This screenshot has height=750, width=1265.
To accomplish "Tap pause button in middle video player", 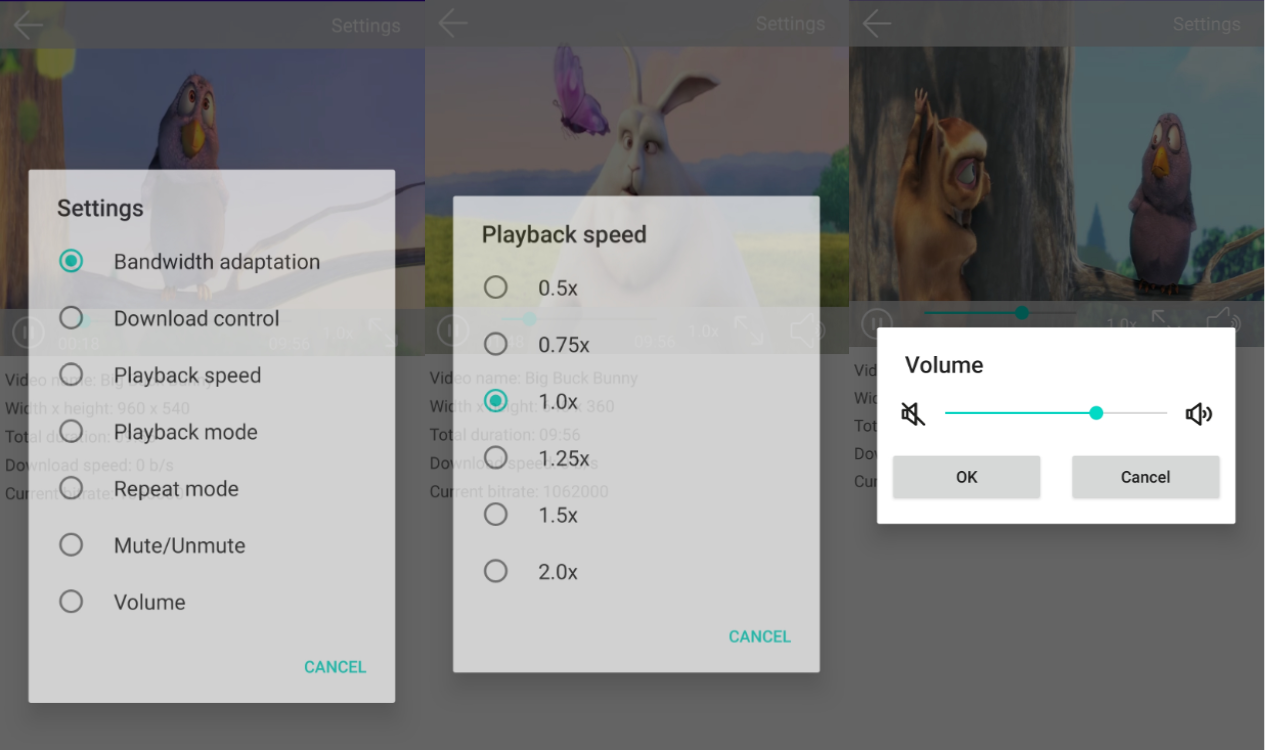I will coord(453,330).
